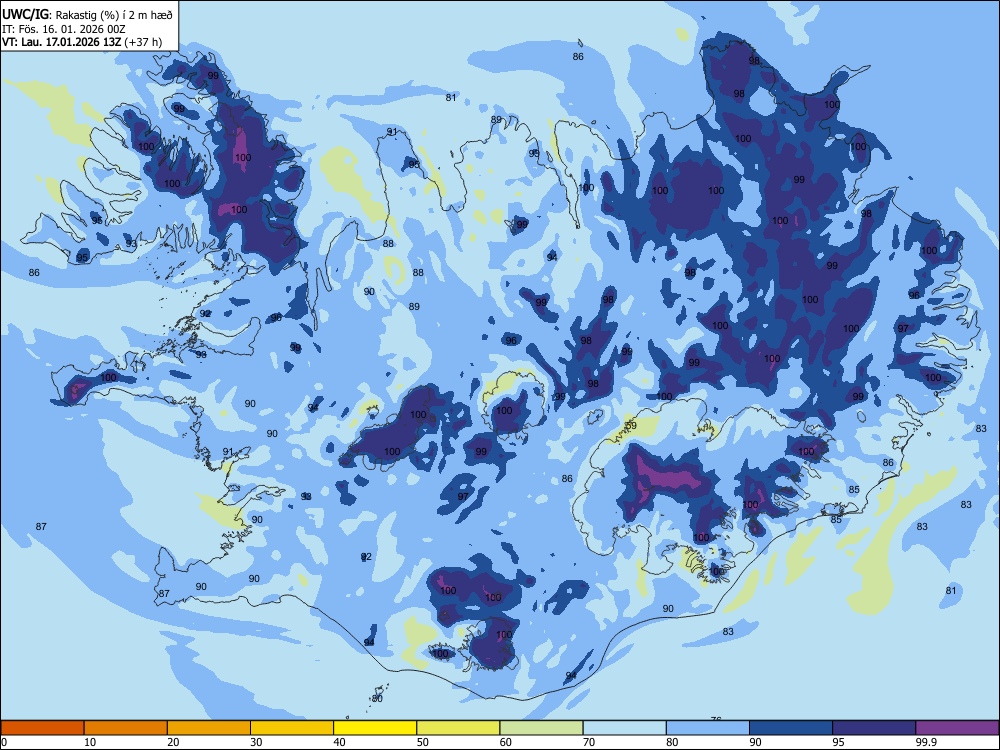Click the "59" humidity value on the map
The image size is (1000, 750).
click(631, 425)
